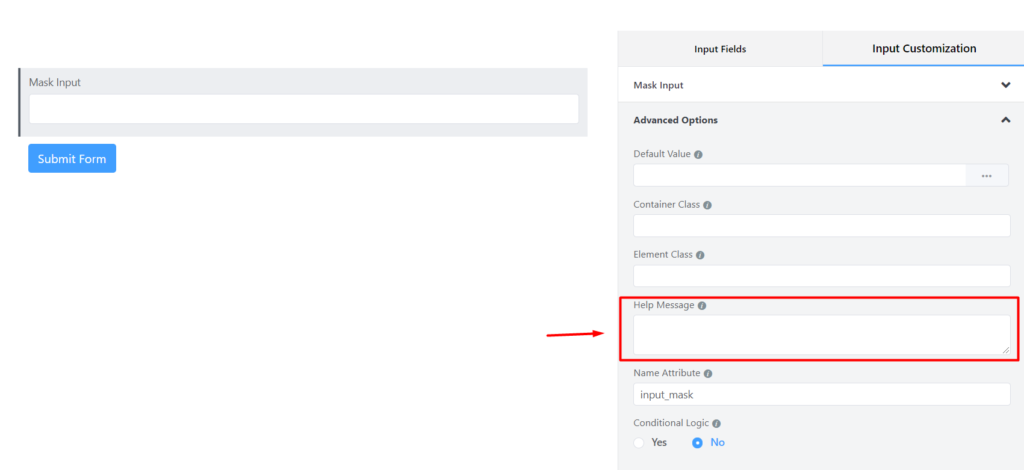Image resolution: width=1024 pixels, height=470 pixels.
Task: Select No for Conditional Logic
Action: (x=697, y=443)
